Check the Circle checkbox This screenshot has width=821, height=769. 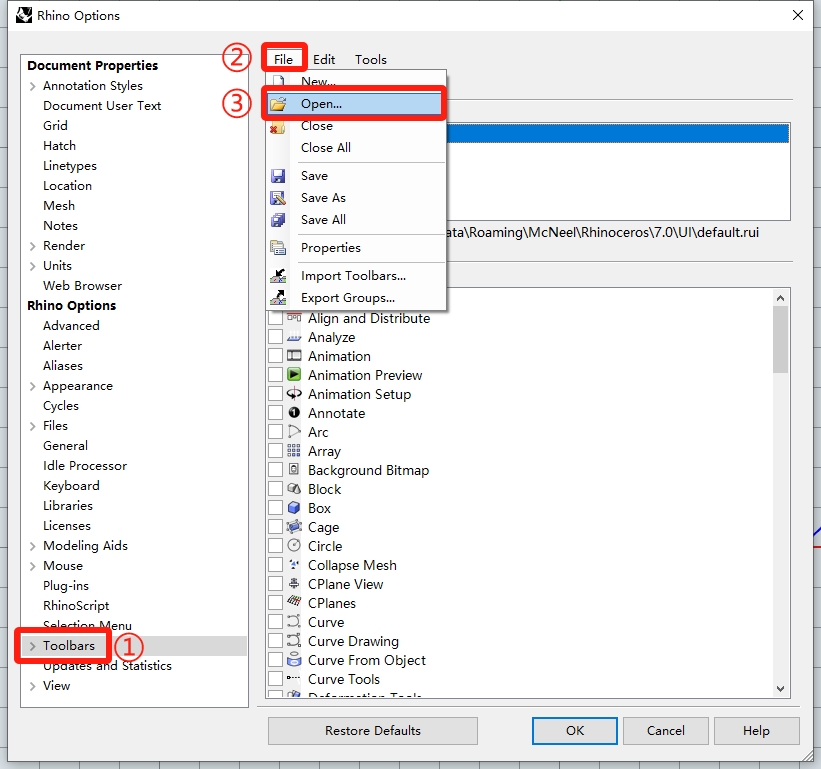pos(275,546)
